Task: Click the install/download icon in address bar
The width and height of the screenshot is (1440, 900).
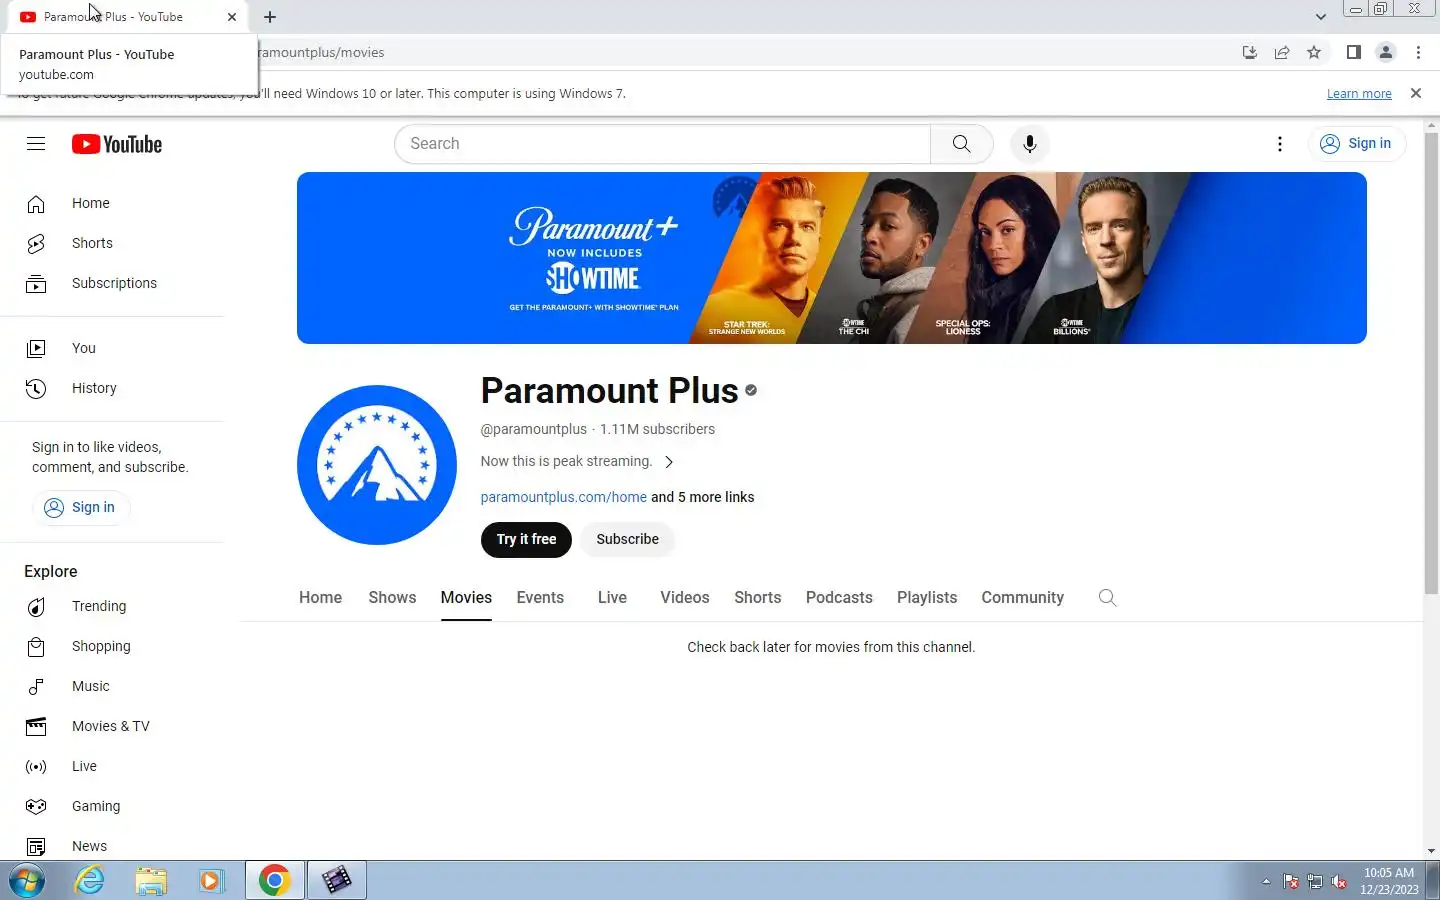Action: (x=1250, y=52)
